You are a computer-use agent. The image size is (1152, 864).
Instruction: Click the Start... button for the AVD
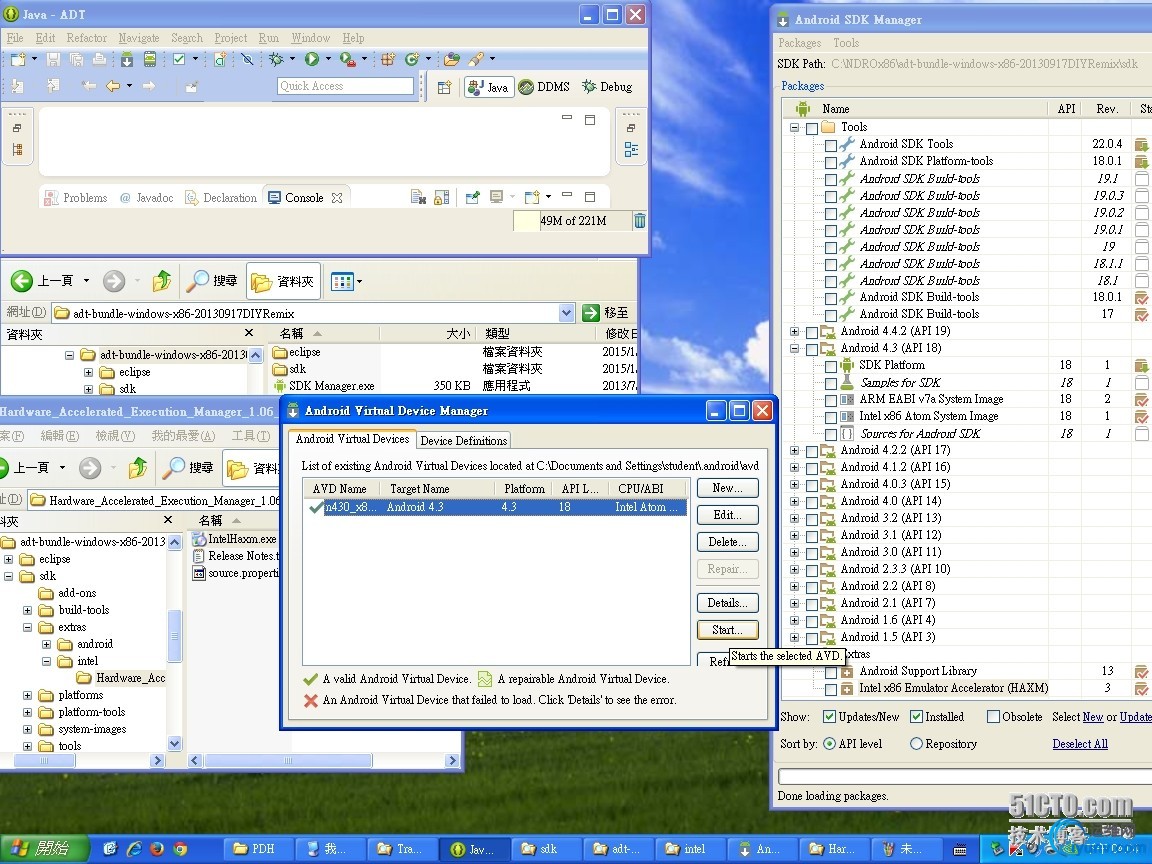coord(727,630)
